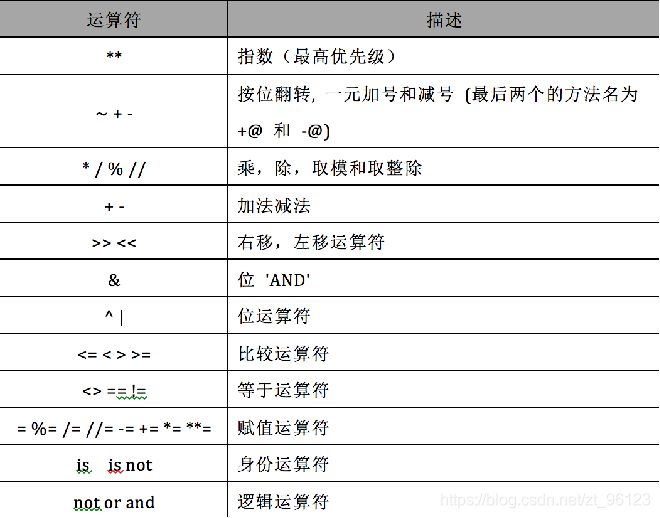The height and width of the screenshot is (518, 660).
Task: Click the 身份运算符 description
Action: pos(283,465)
